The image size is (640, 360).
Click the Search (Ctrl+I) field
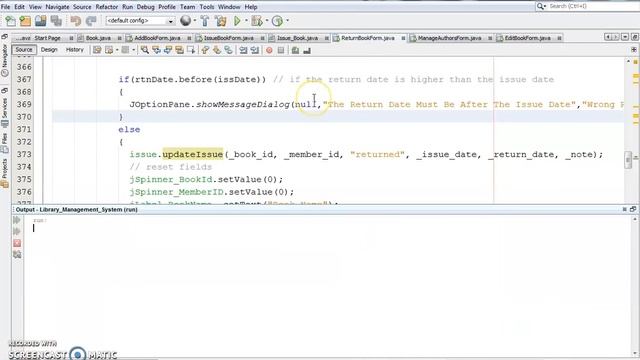coord(587,6)
